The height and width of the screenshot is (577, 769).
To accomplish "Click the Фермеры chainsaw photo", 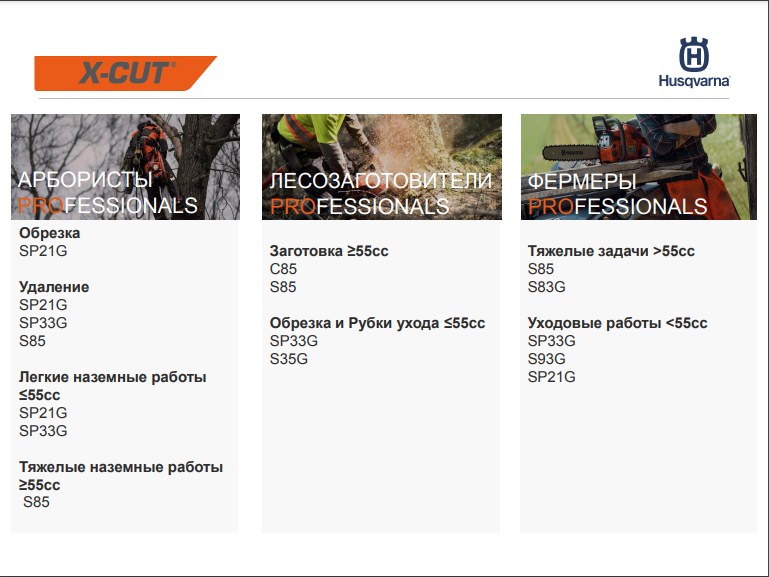I will tap(639, 167).
